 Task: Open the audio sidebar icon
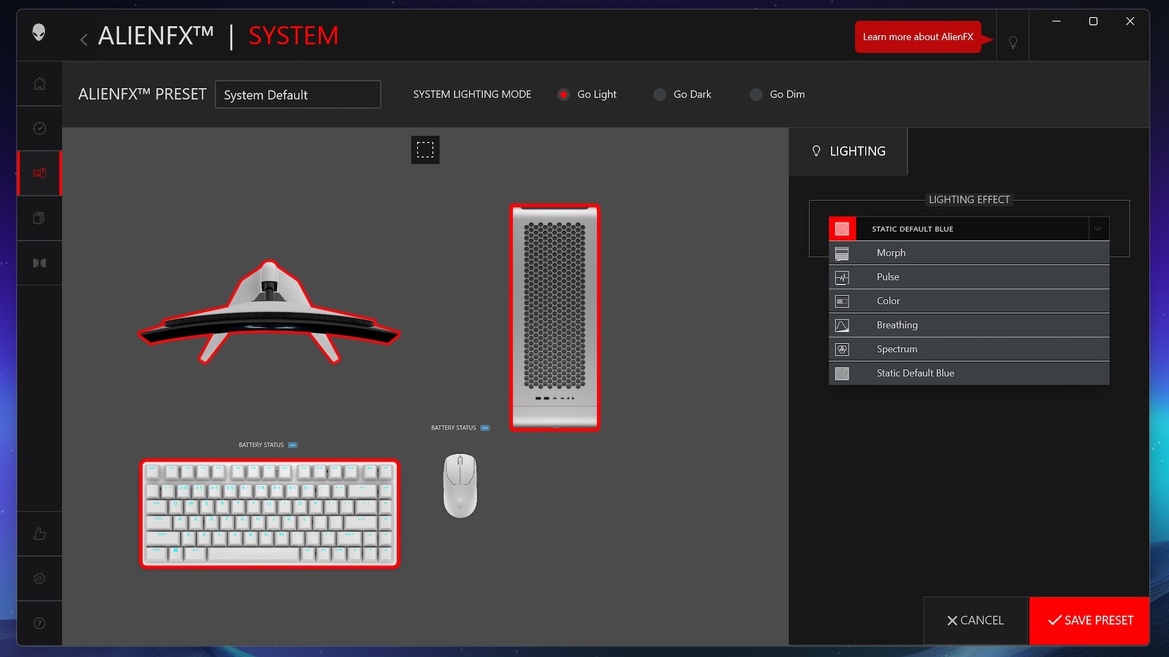click(40, 263)
